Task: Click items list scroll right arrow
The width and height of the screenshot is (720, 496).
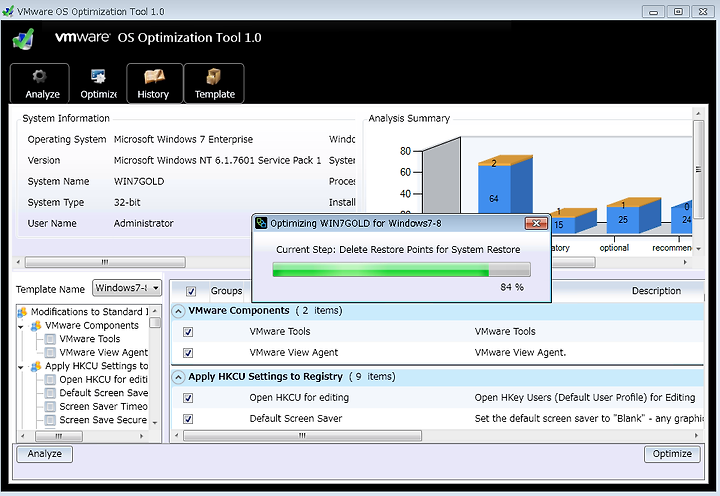Action: 697,435
